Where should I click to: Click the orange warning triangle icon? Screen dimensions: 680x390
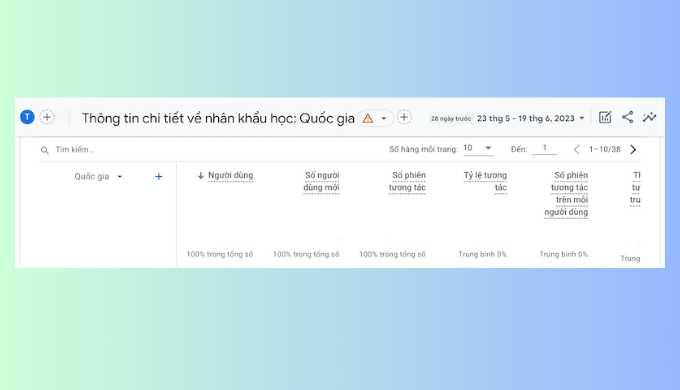(x=368, y=118)
